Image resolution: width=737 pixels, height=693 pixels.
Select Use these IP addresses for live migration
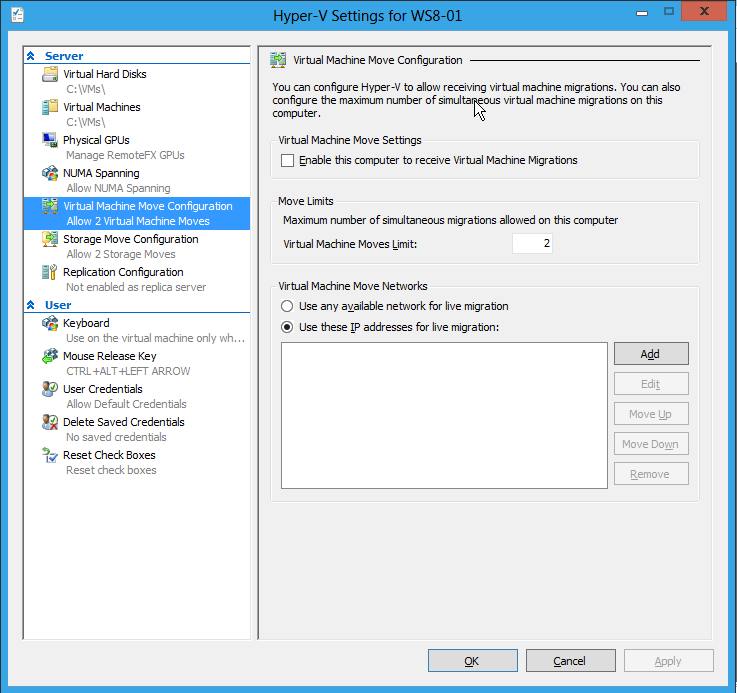pyautogui.click(x=287, y=327)
